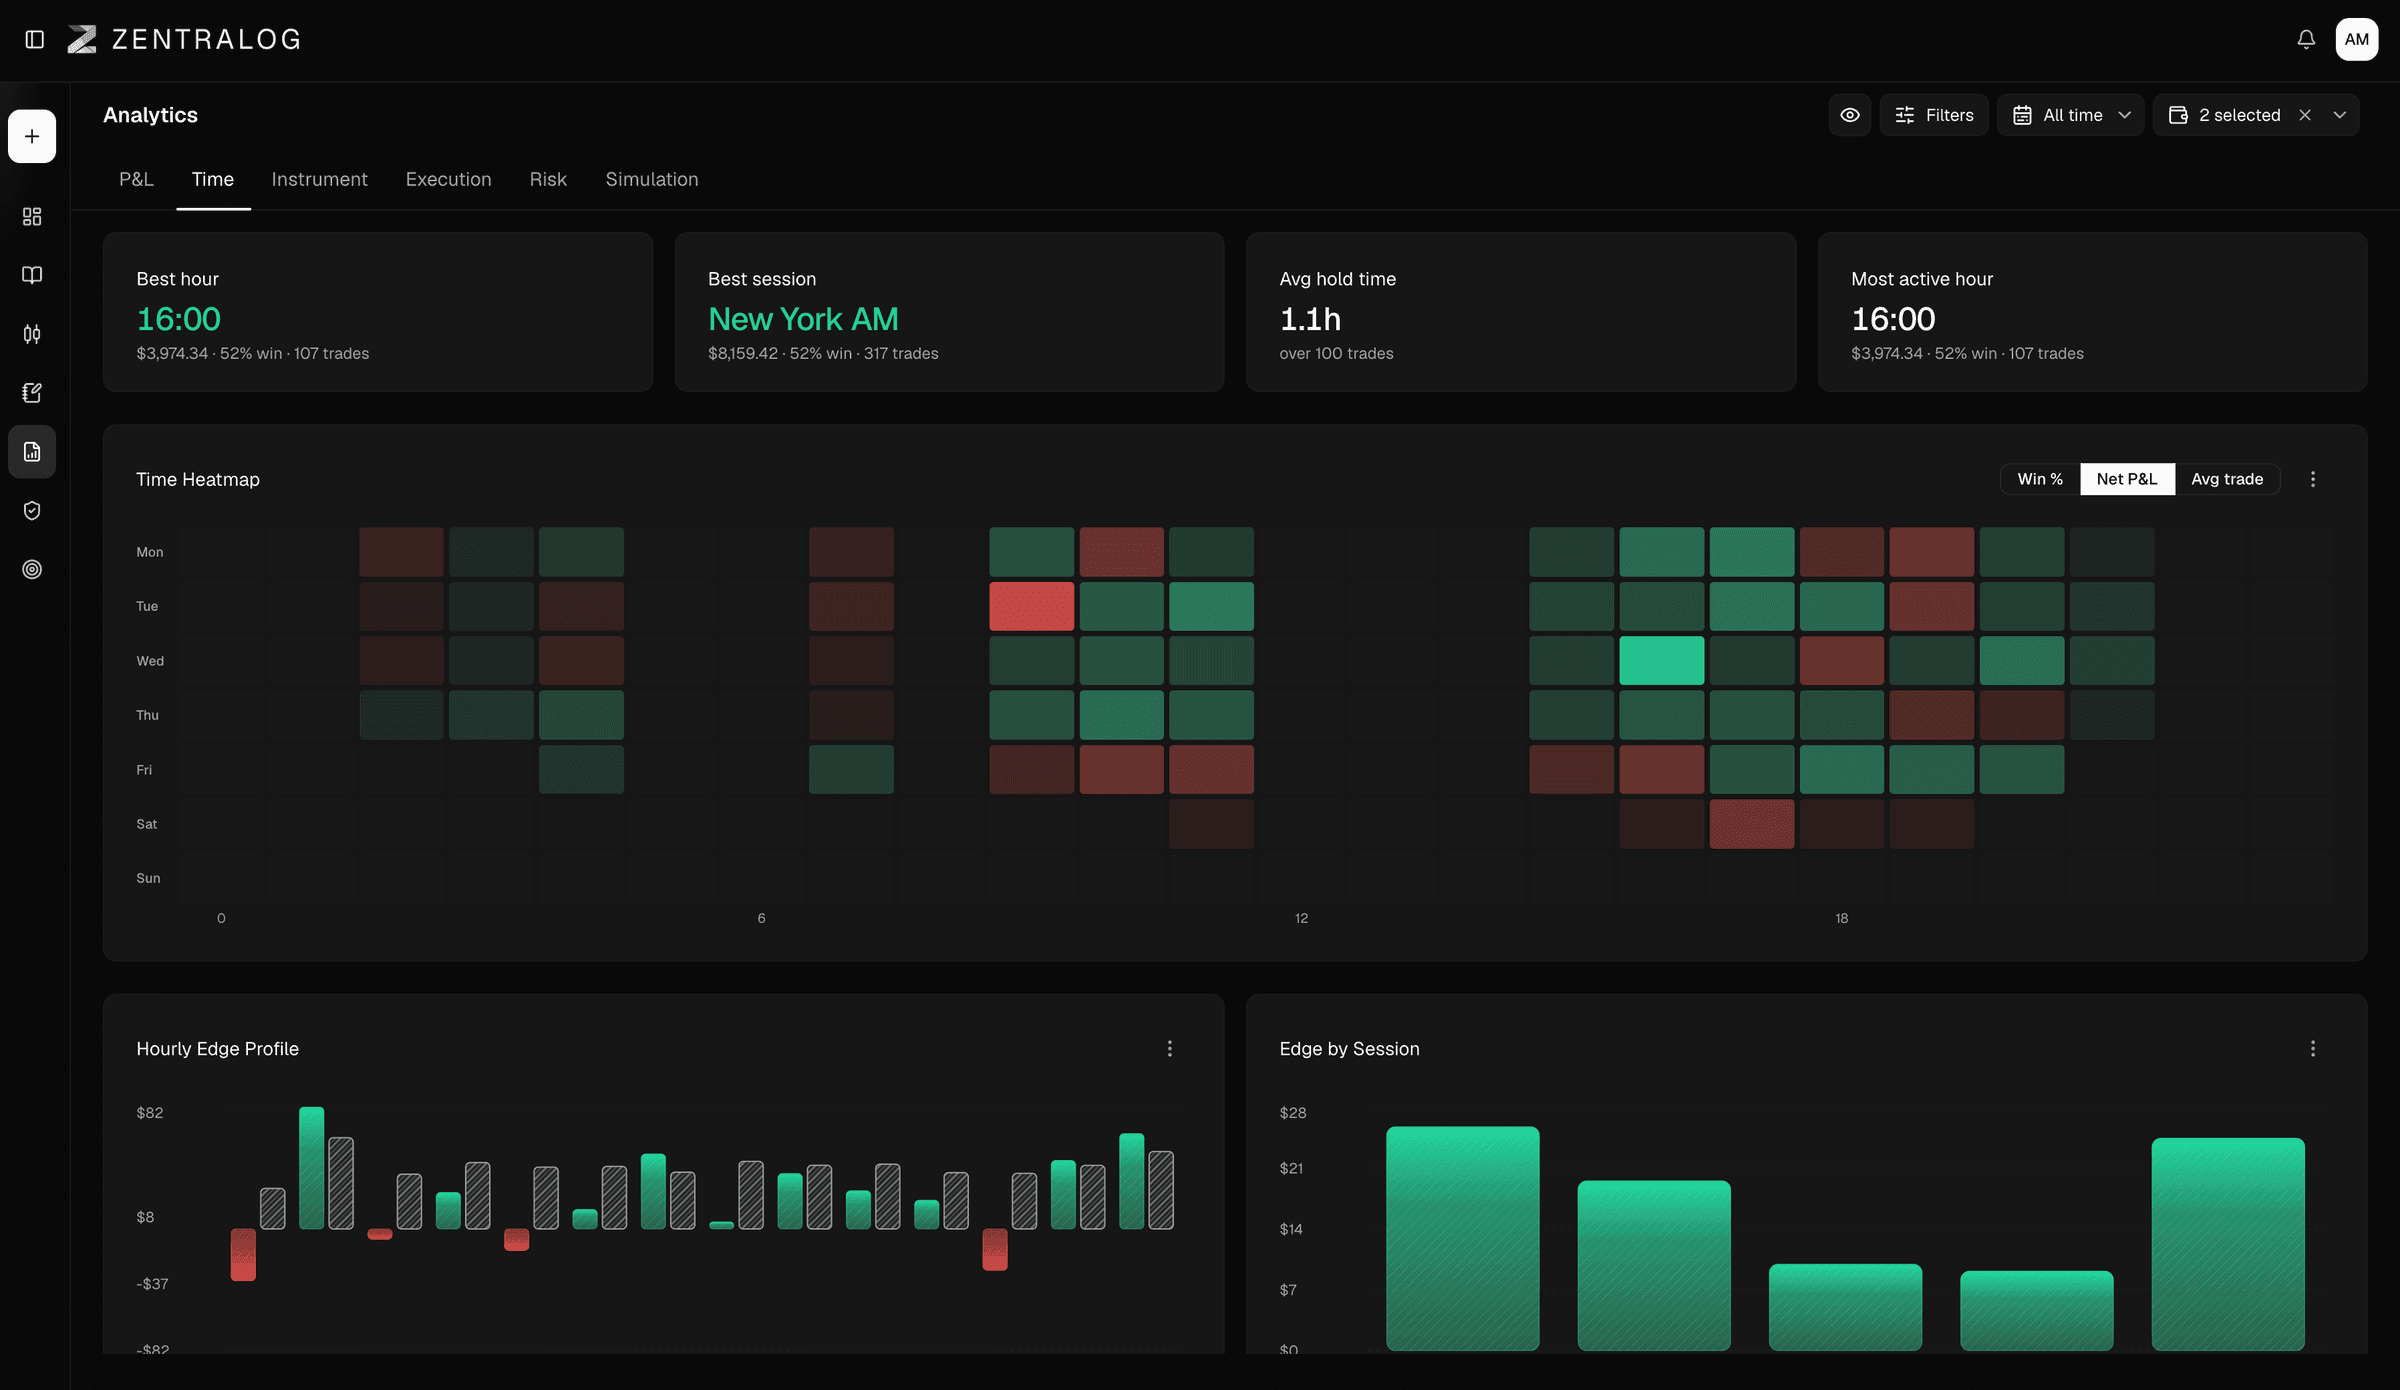2400x1390 pixels.
Task: Open the Execution tab
Action: click(448, 179)
